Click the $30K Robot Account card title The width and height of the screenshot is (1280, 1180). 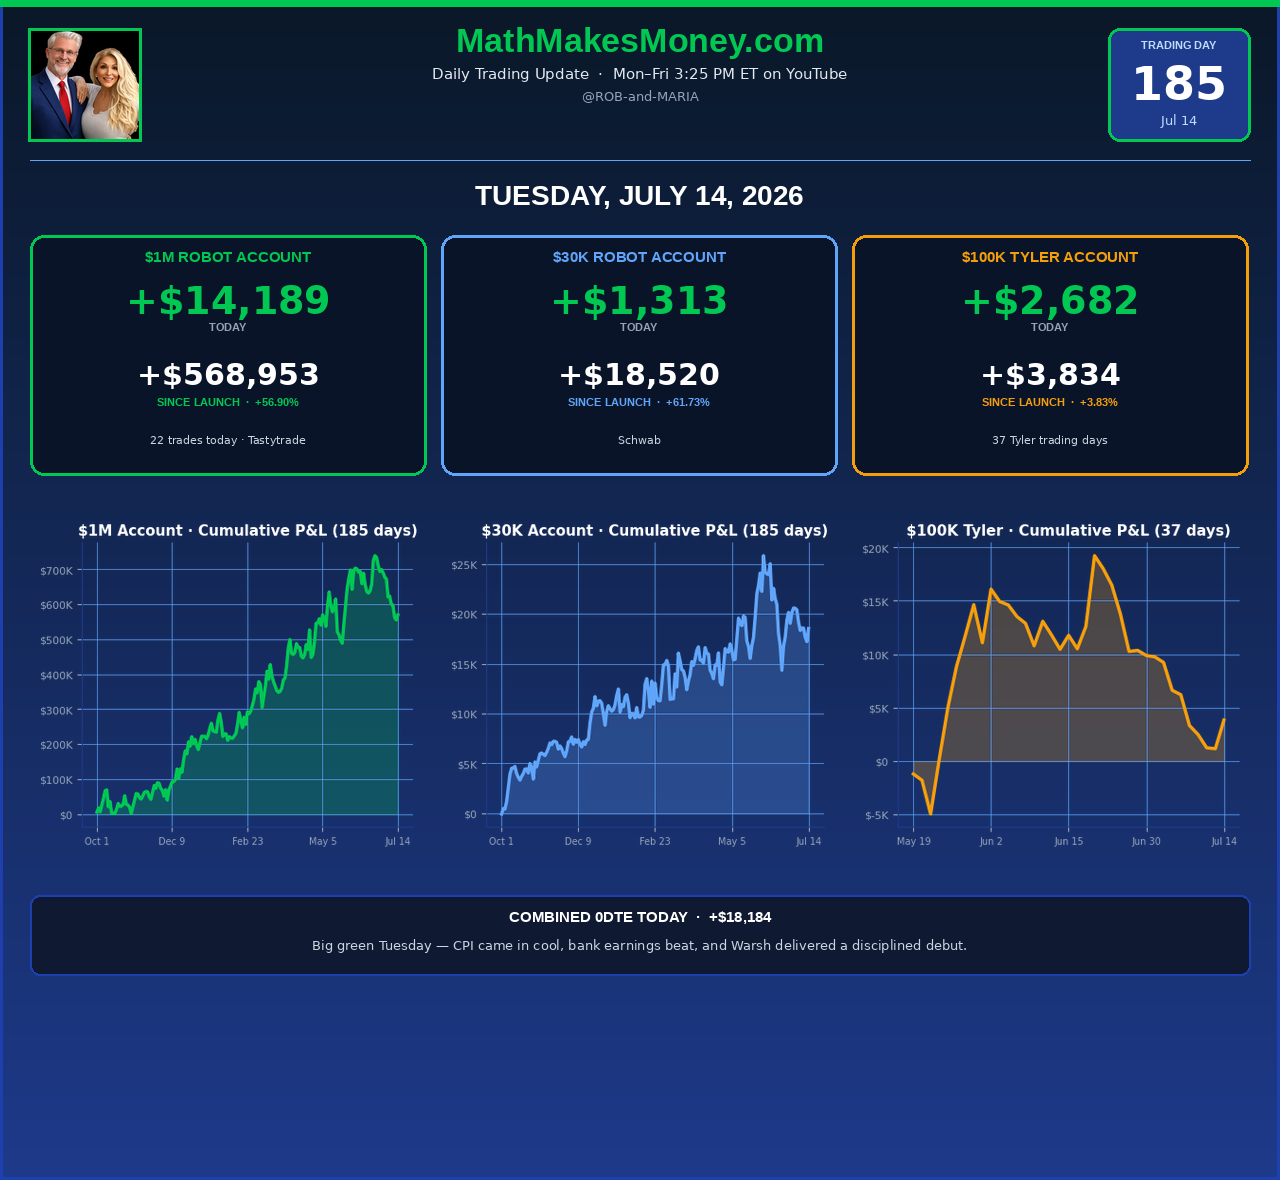coord(639,257)
